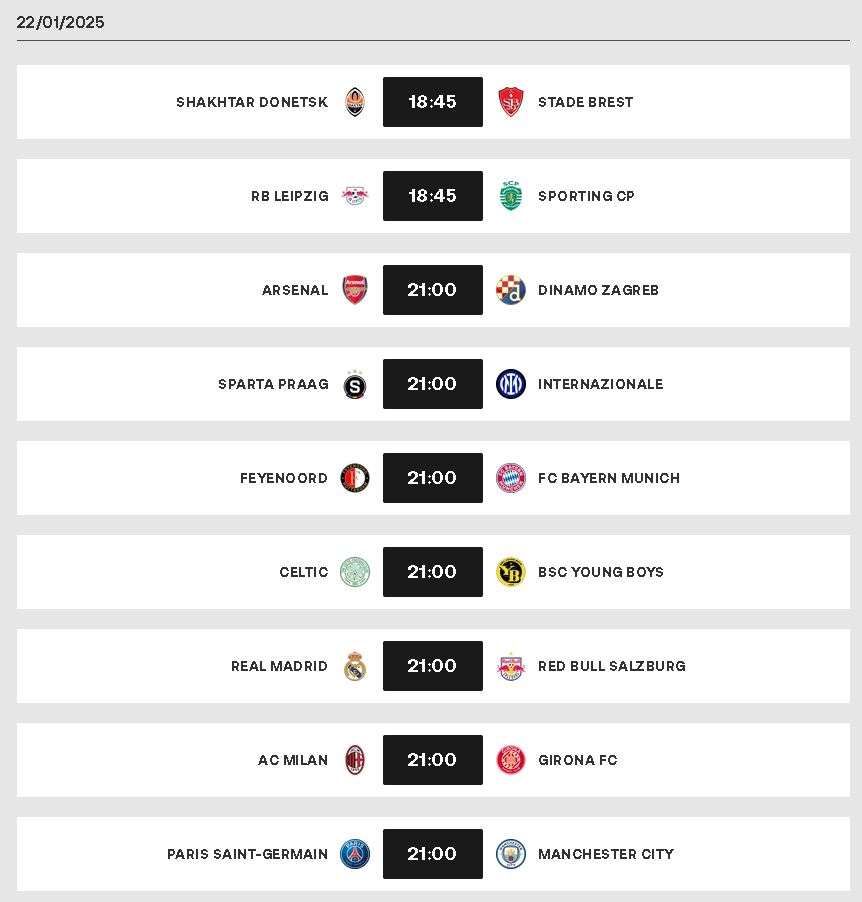Open the Arsenal vs Dinamo Zagreb 21:00 box

pyautogui.click(x=433, y=290)
